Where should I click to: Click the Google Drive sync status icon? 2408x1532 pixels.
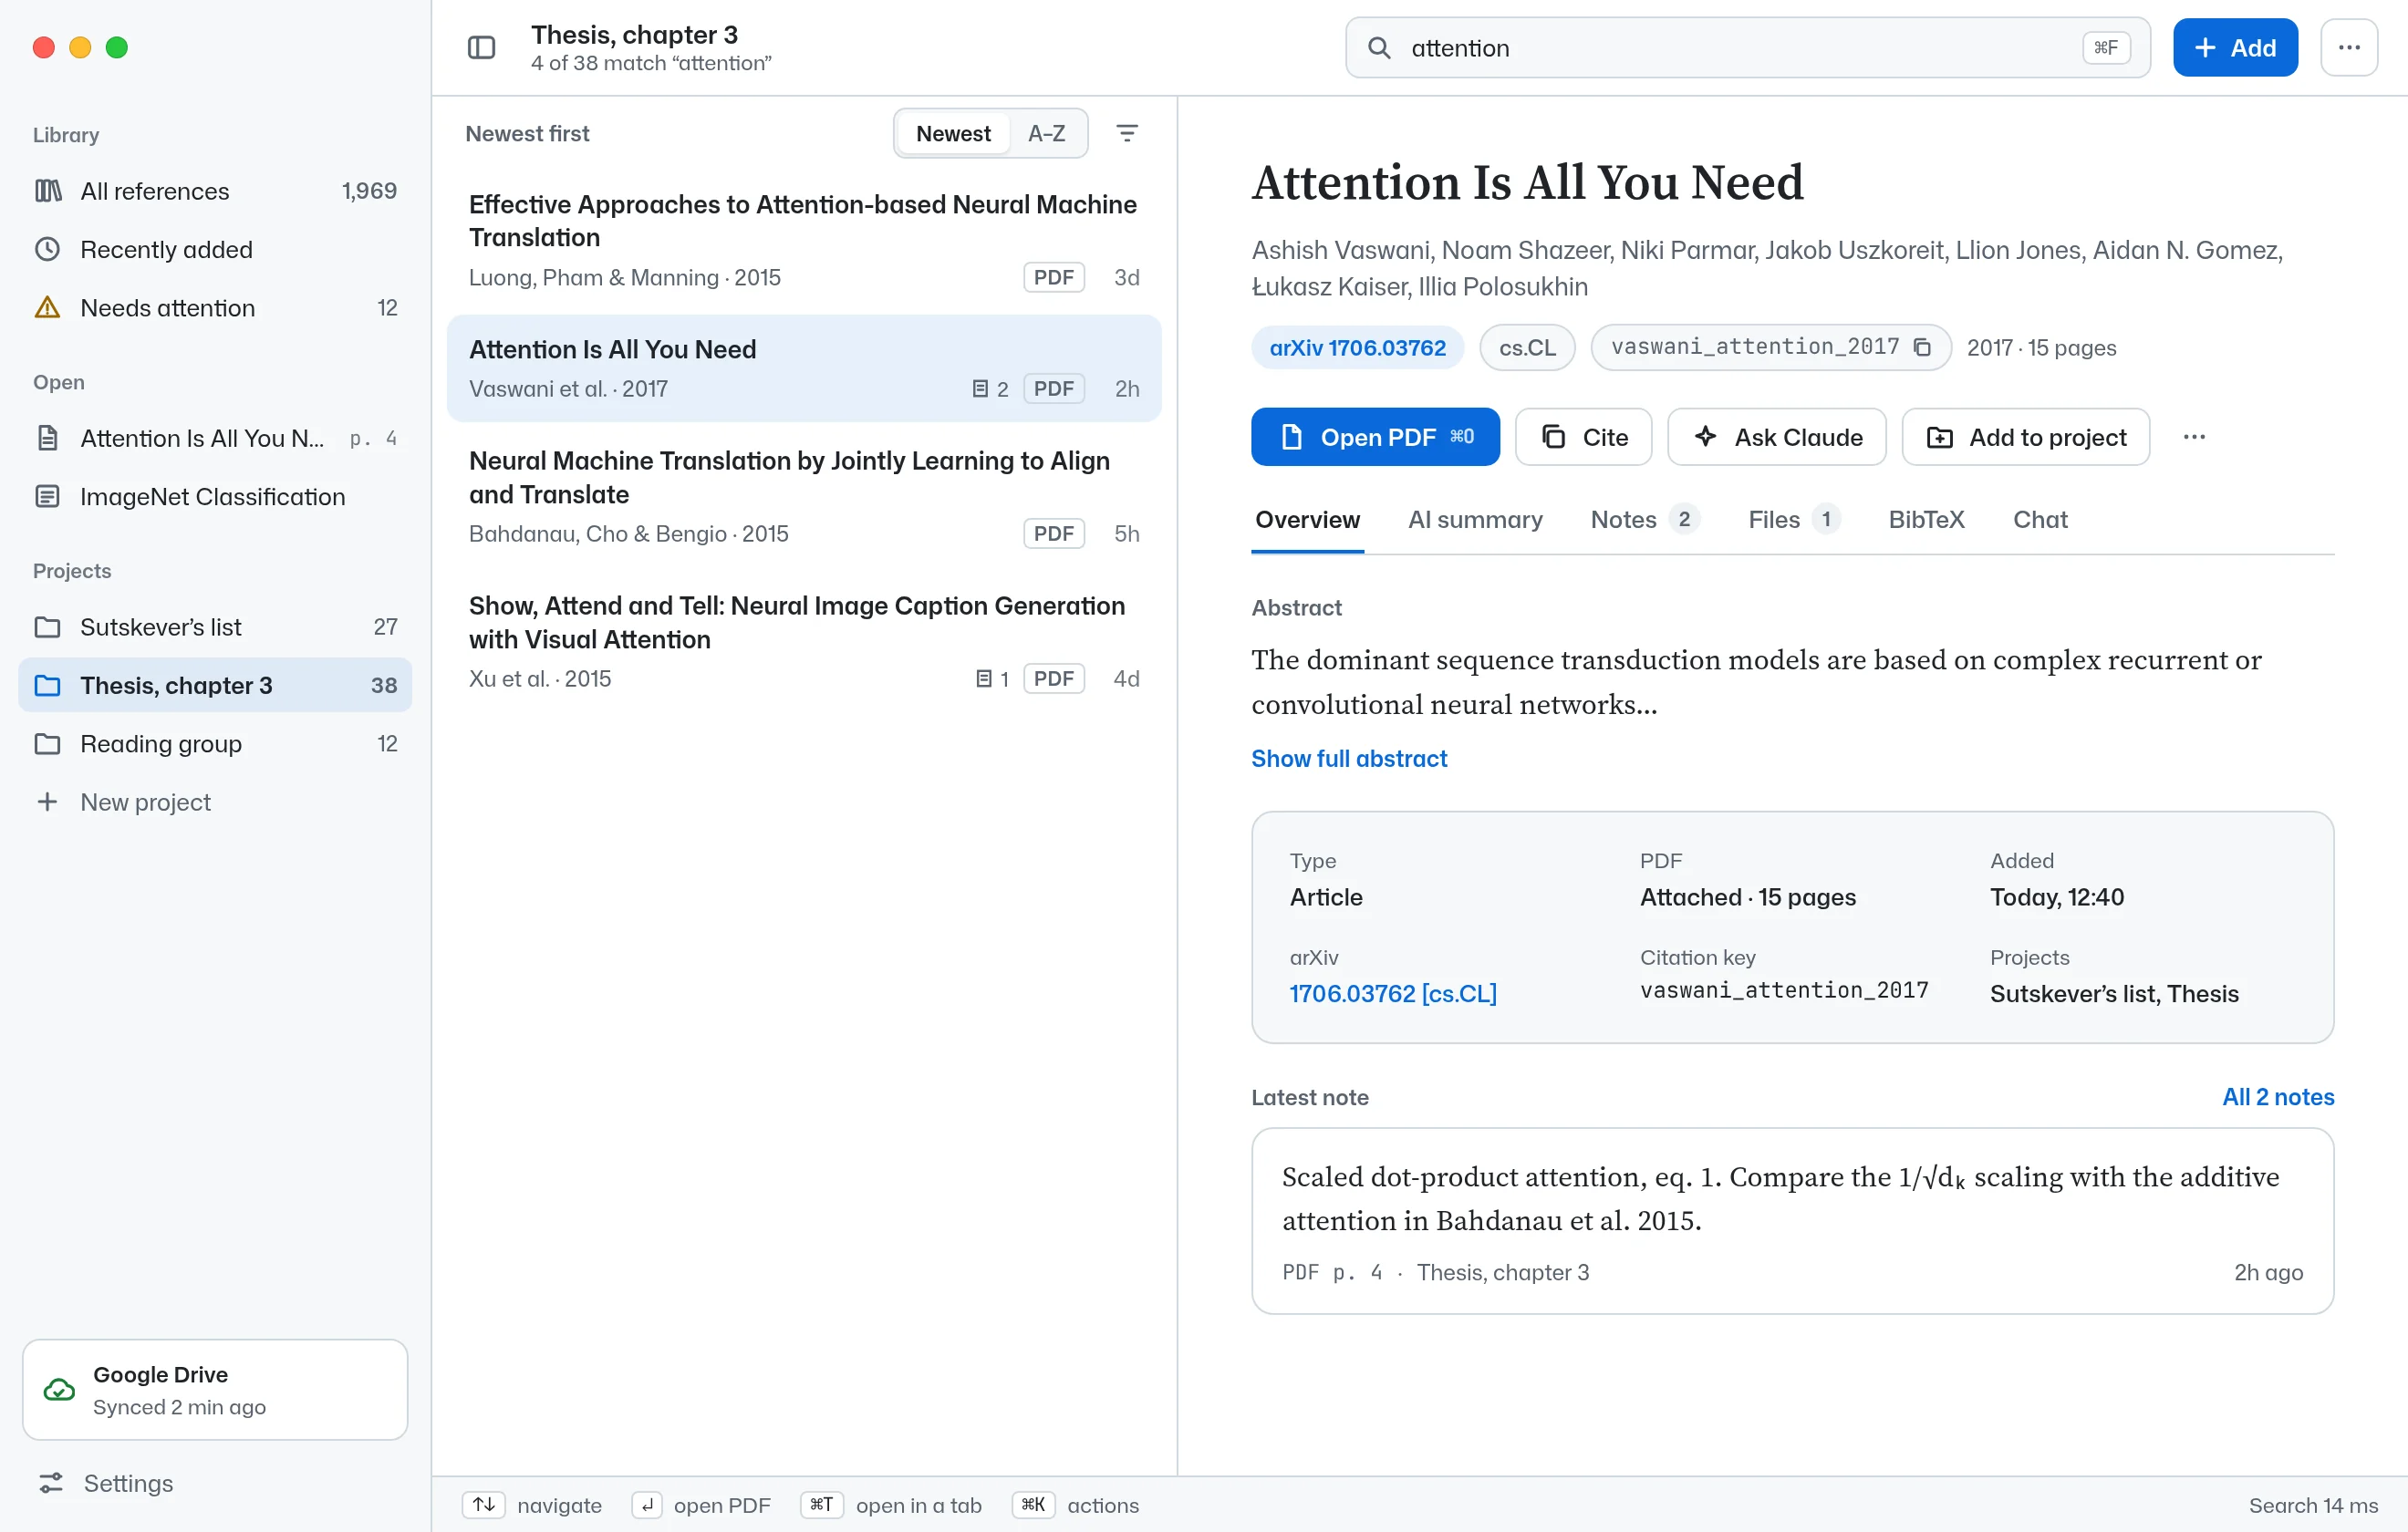click(x=59, y=1390)
